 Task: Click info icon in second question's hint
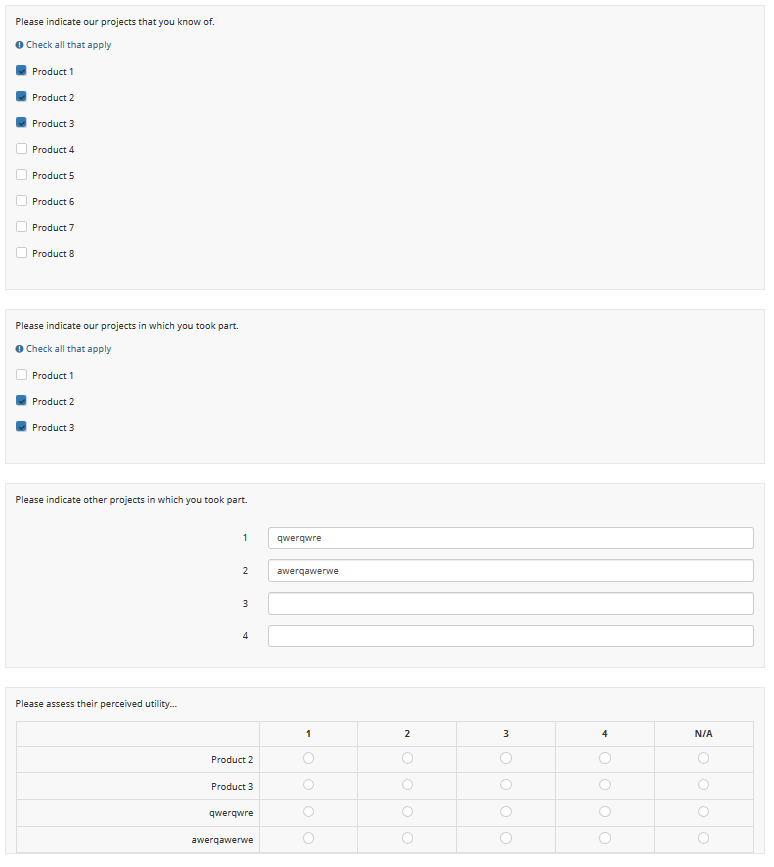pyautogui.click(x=20, y=349)
